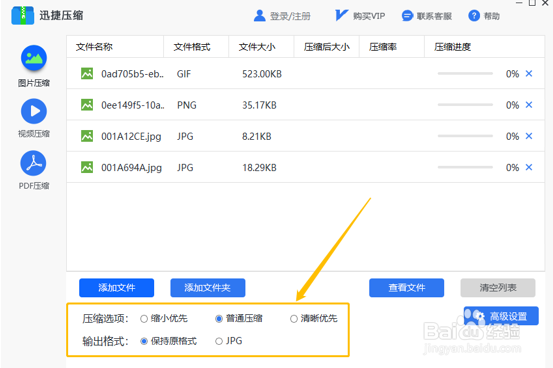Click the 8.21KB size value

[x=257, y=137]
